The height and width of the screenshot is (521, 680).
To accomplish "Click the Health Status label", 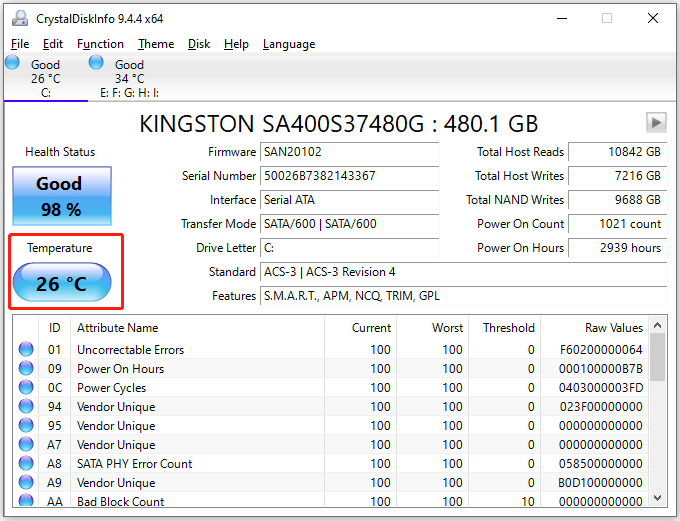I will 60,152.
